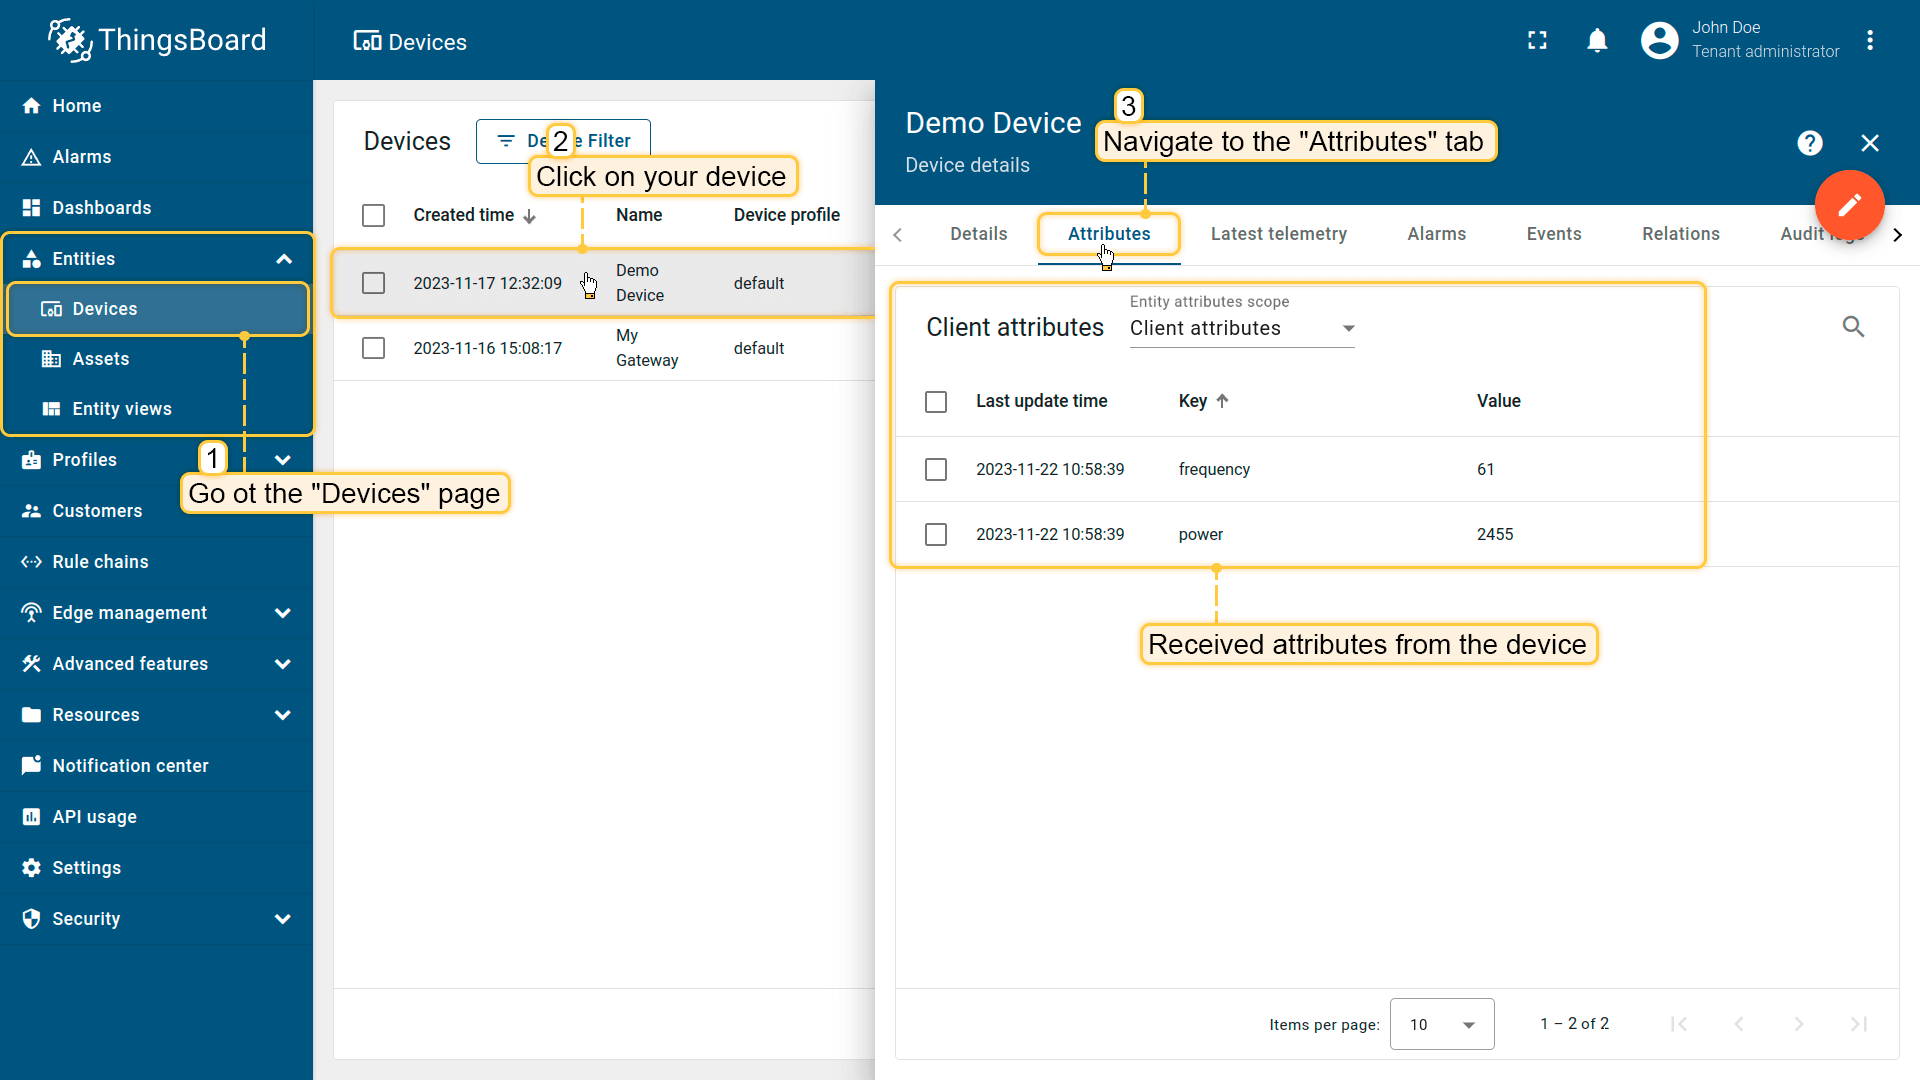Switch to the Attributes tab
This screenshot has height=1080, width=1920.
(x=1109, y=234)
